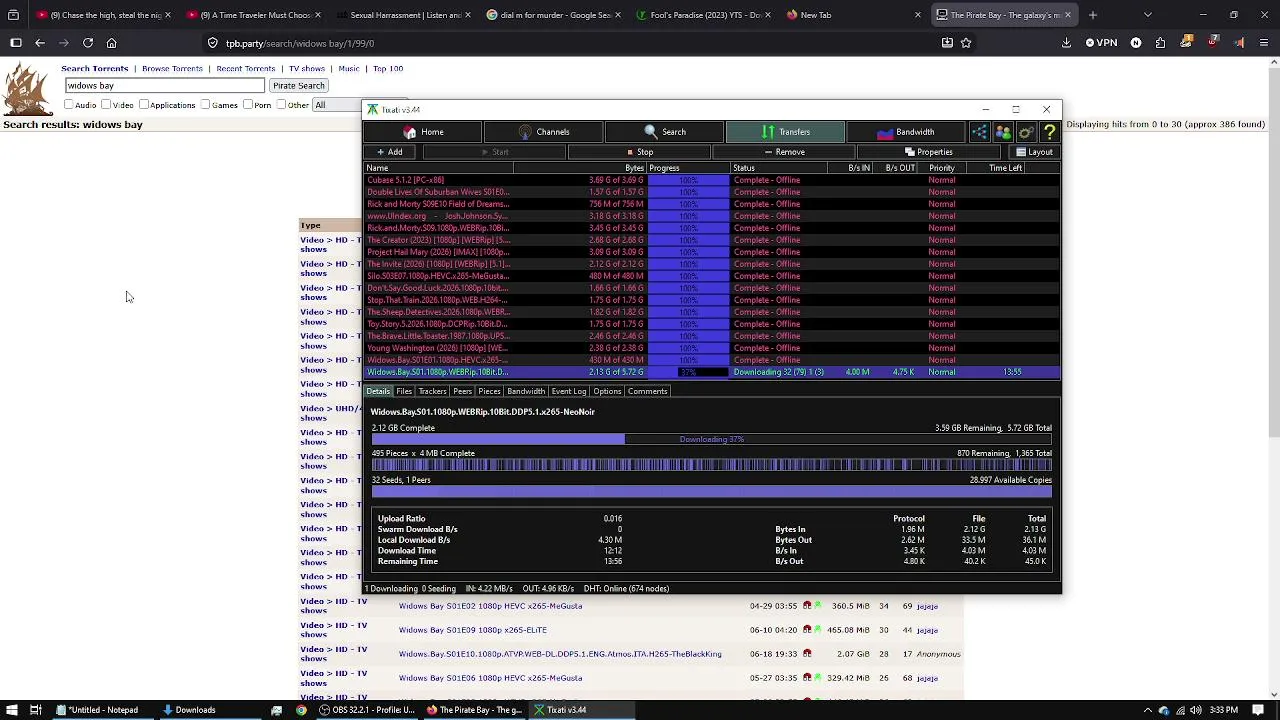
Task: Switch to OBS in the taskbar
Action: pyautogui.click(x=367, y=710)
